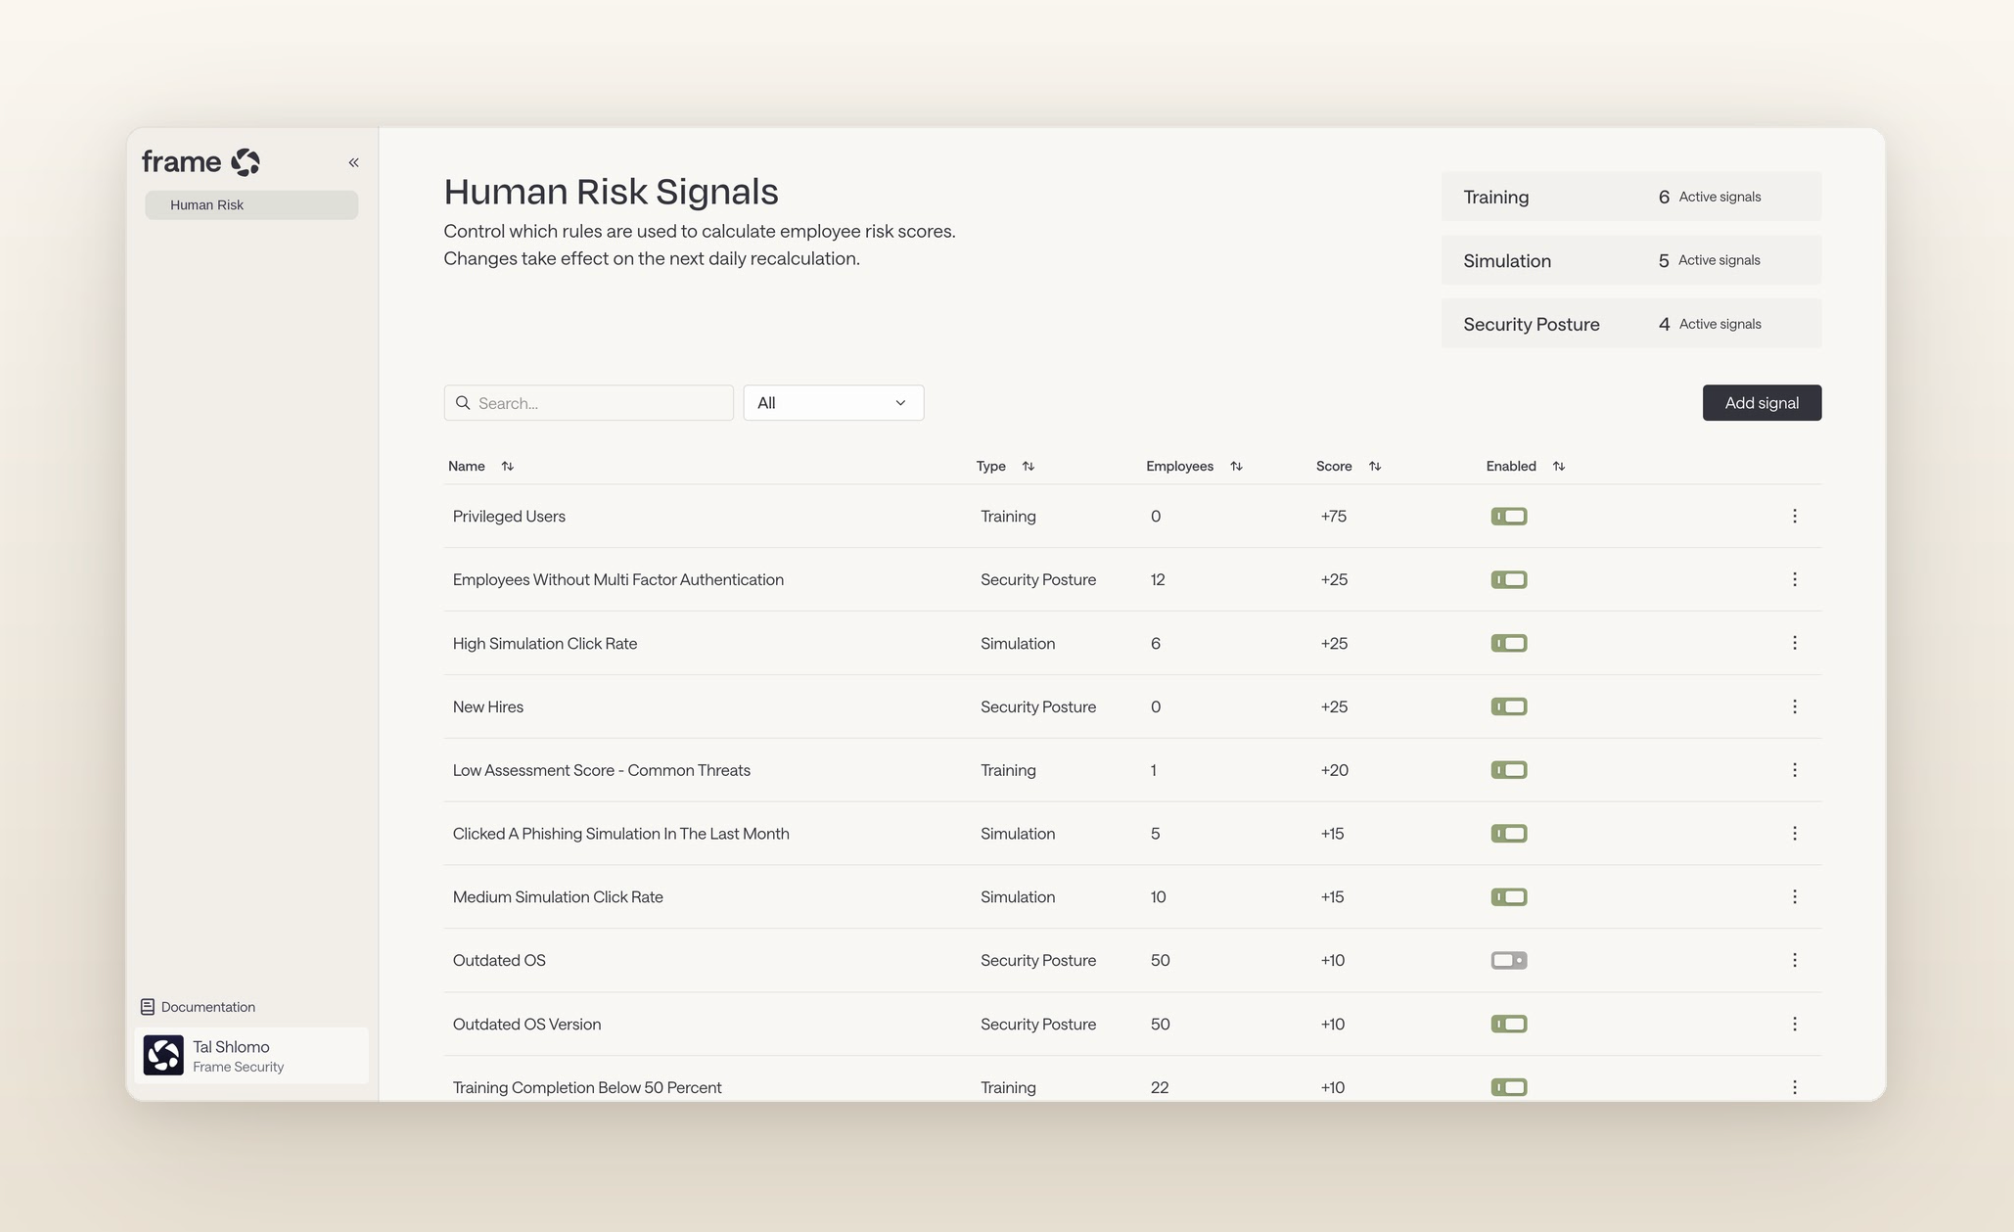Click the Privileged Users row name
Image resolution: width=2014 pixels, height=1232 pixels.
pyautogui.click(x=509, y=516)
